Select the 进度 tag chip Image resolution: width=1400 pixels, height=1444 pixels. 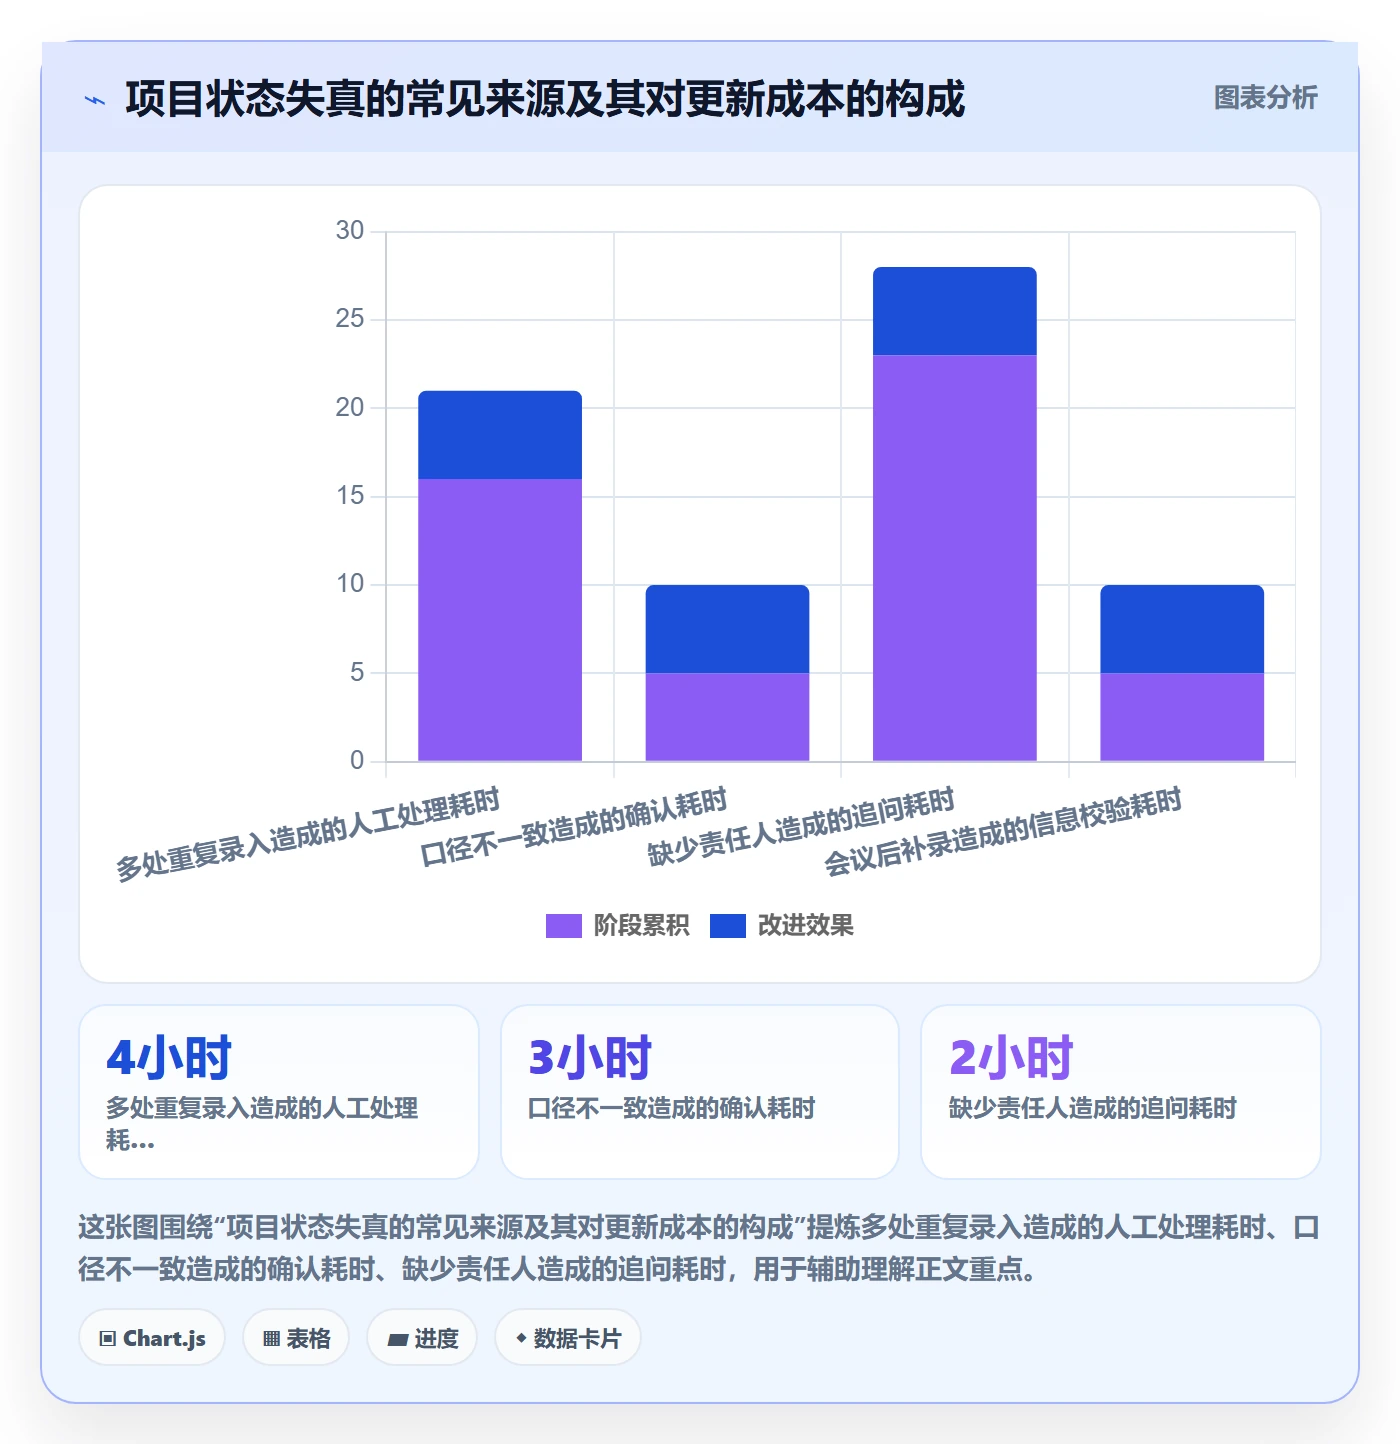(422, 1338)
